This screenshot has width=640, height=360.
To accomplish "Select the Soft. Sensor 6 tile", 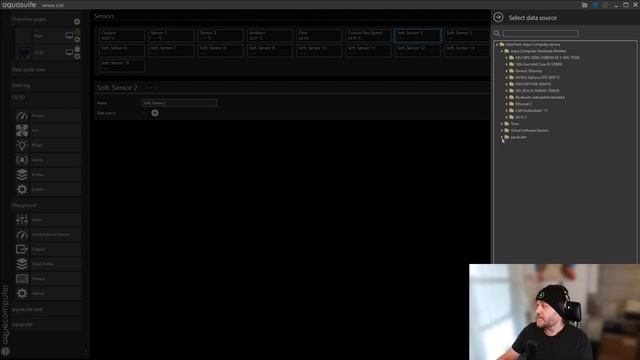I will point(122,51).
